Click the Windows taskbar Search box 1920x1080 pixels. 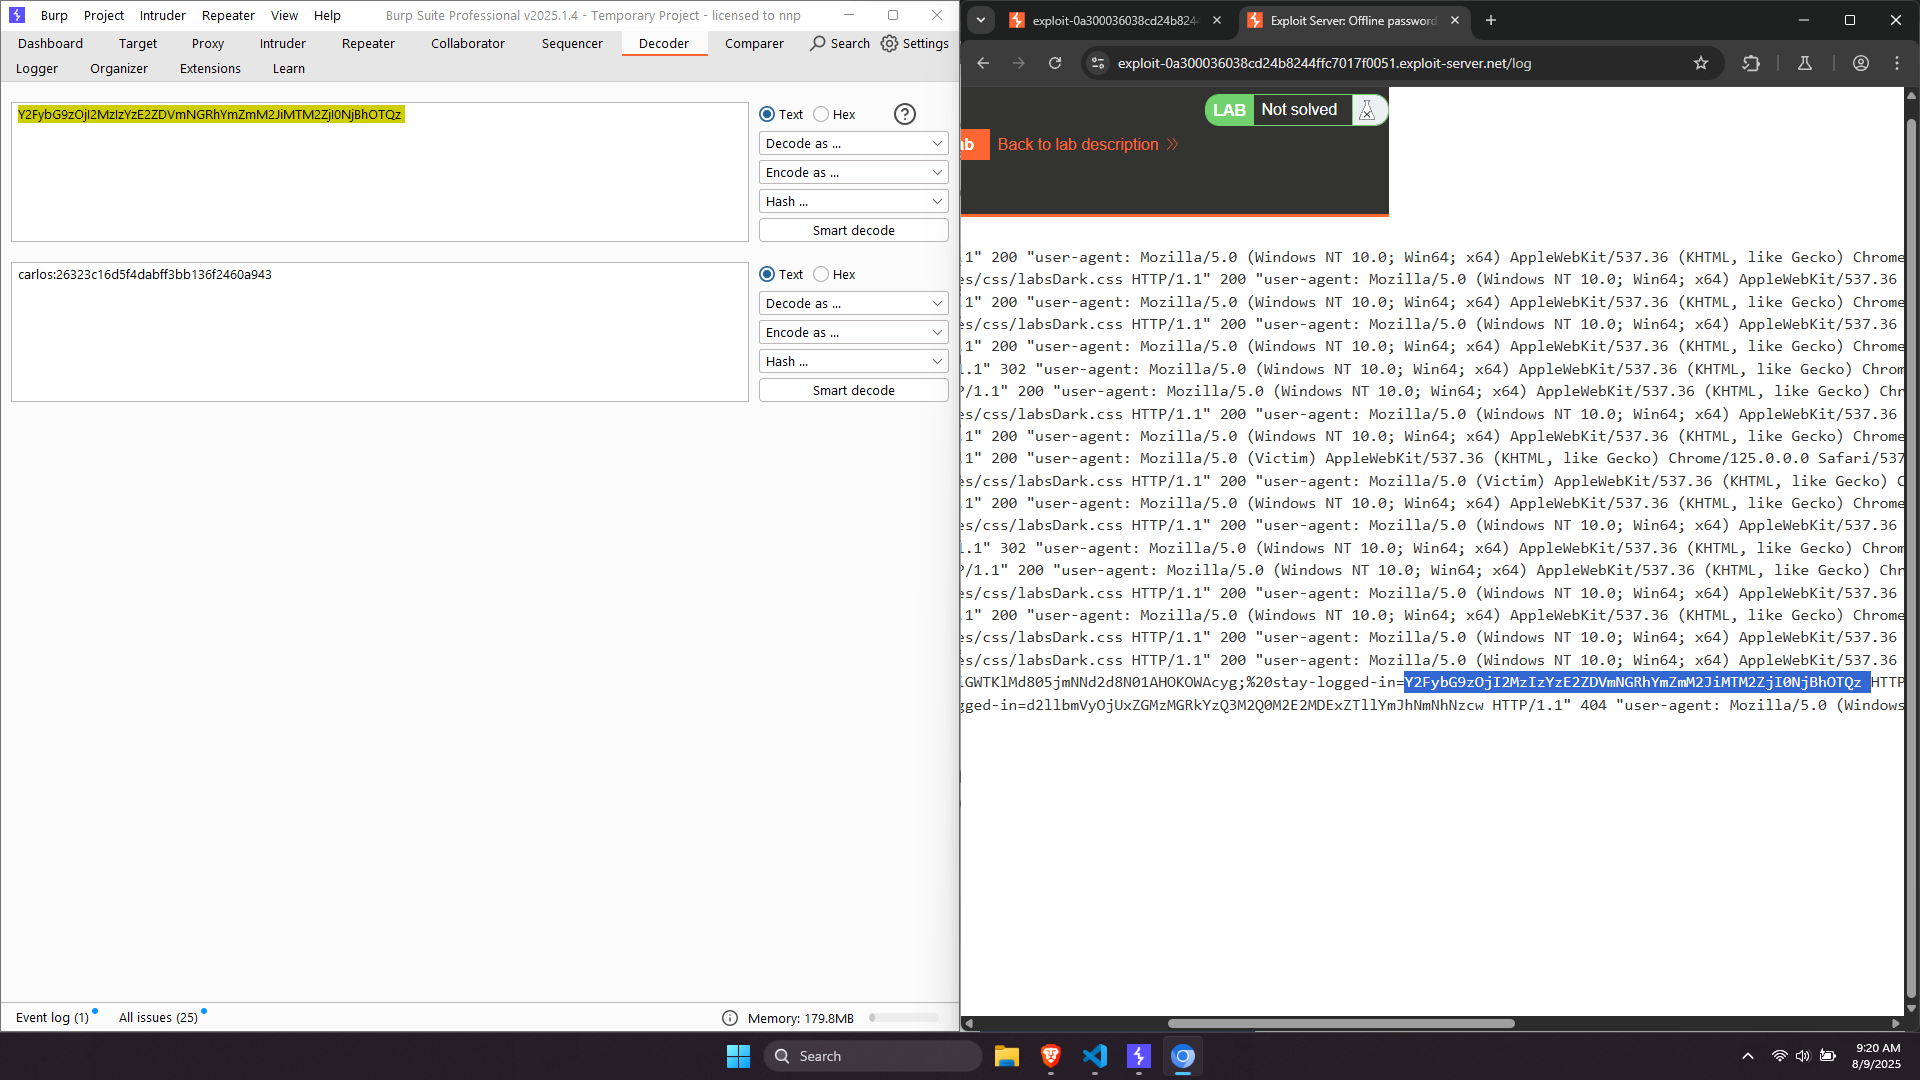pos(872,1056)
